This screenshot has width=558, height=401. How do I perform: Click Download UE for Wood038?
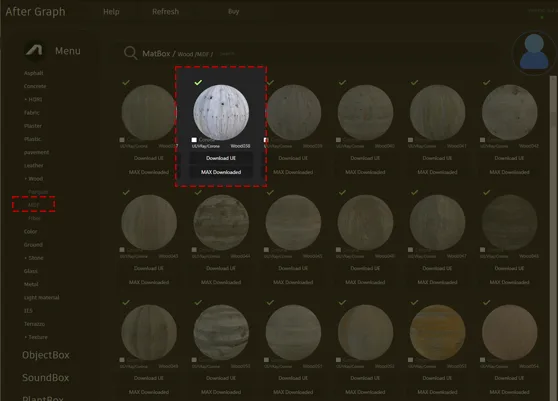click(x=221, y=158)
